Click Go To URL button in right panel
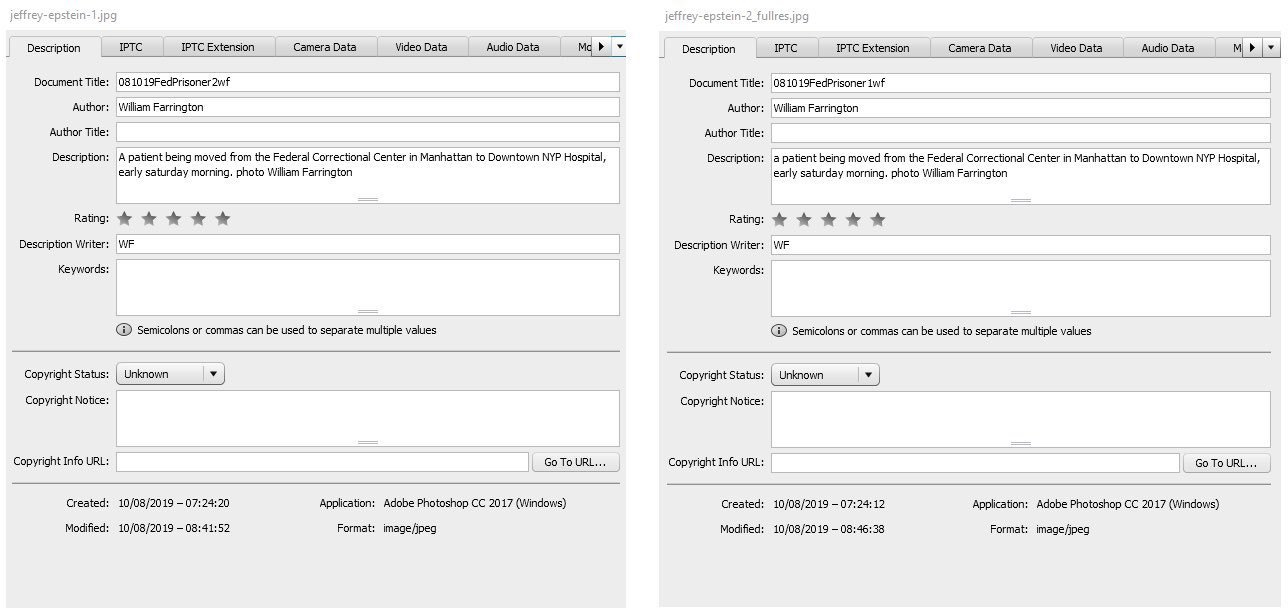This screenshot has width=1288, height=608. pyautogui.click(x=1226, y=463)
